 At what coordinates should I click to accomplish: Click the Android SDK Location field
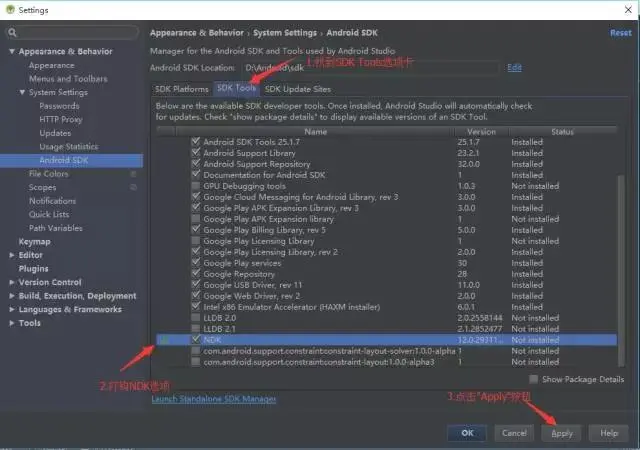371,68
